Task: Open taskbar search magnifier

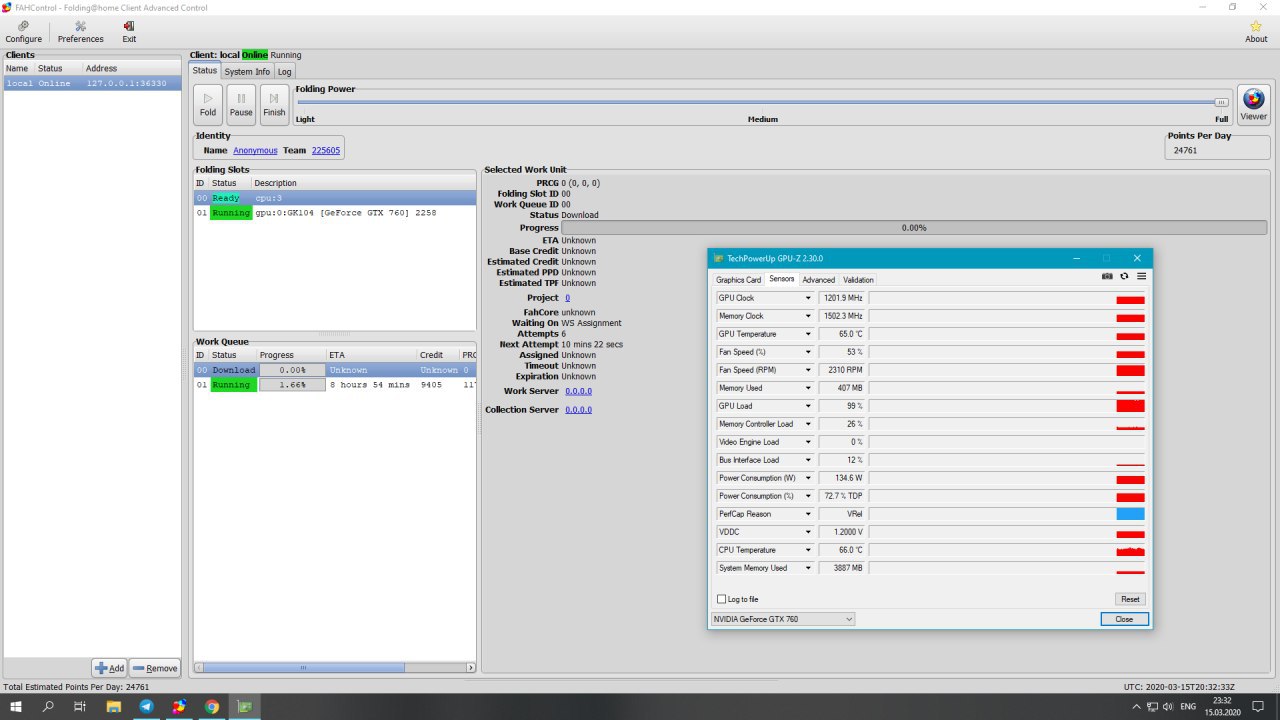Action: [x=48, y=706]
